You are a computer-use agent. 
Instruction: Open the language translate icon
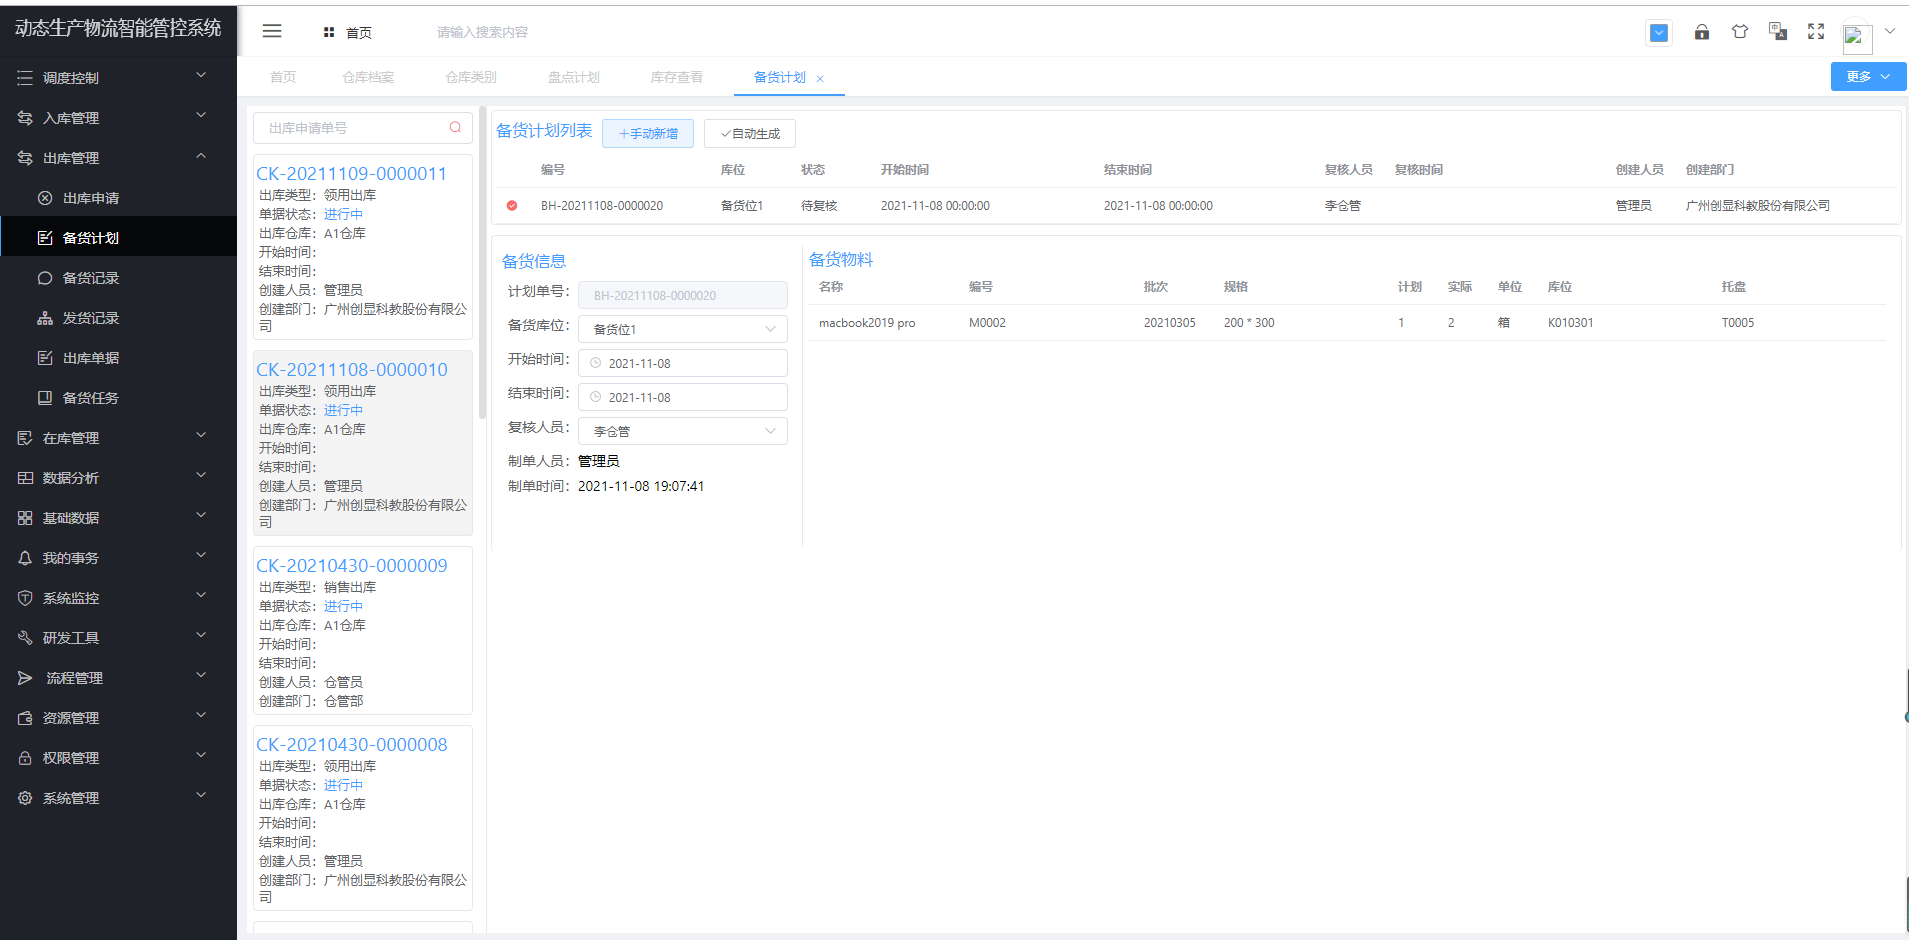[1778, 31]
